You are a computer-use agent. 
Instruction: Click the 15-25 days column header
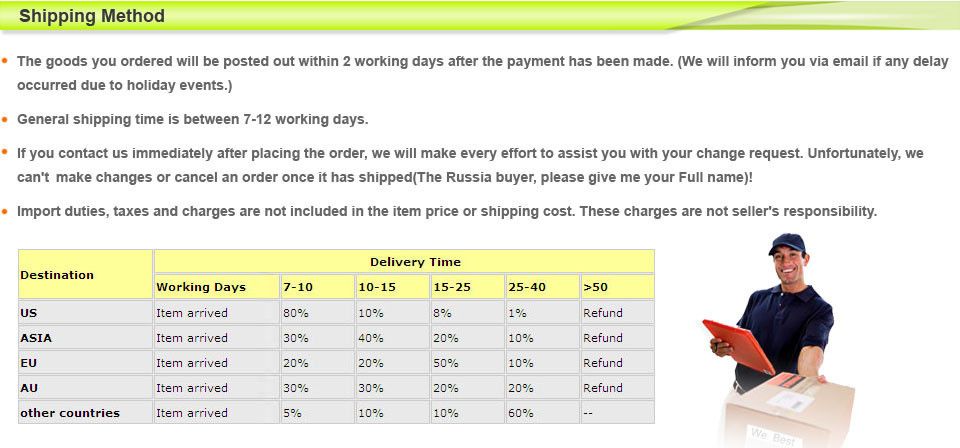468,287
